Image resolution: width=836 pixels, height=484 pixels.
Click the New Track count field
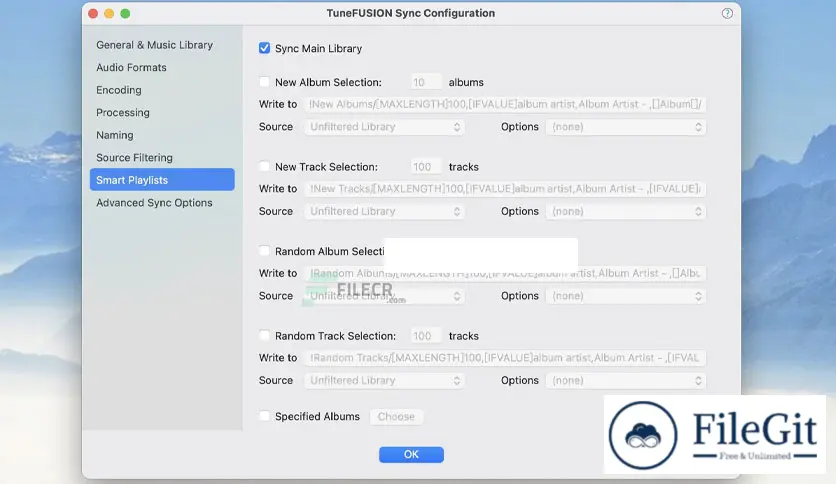tap(425, 167)
